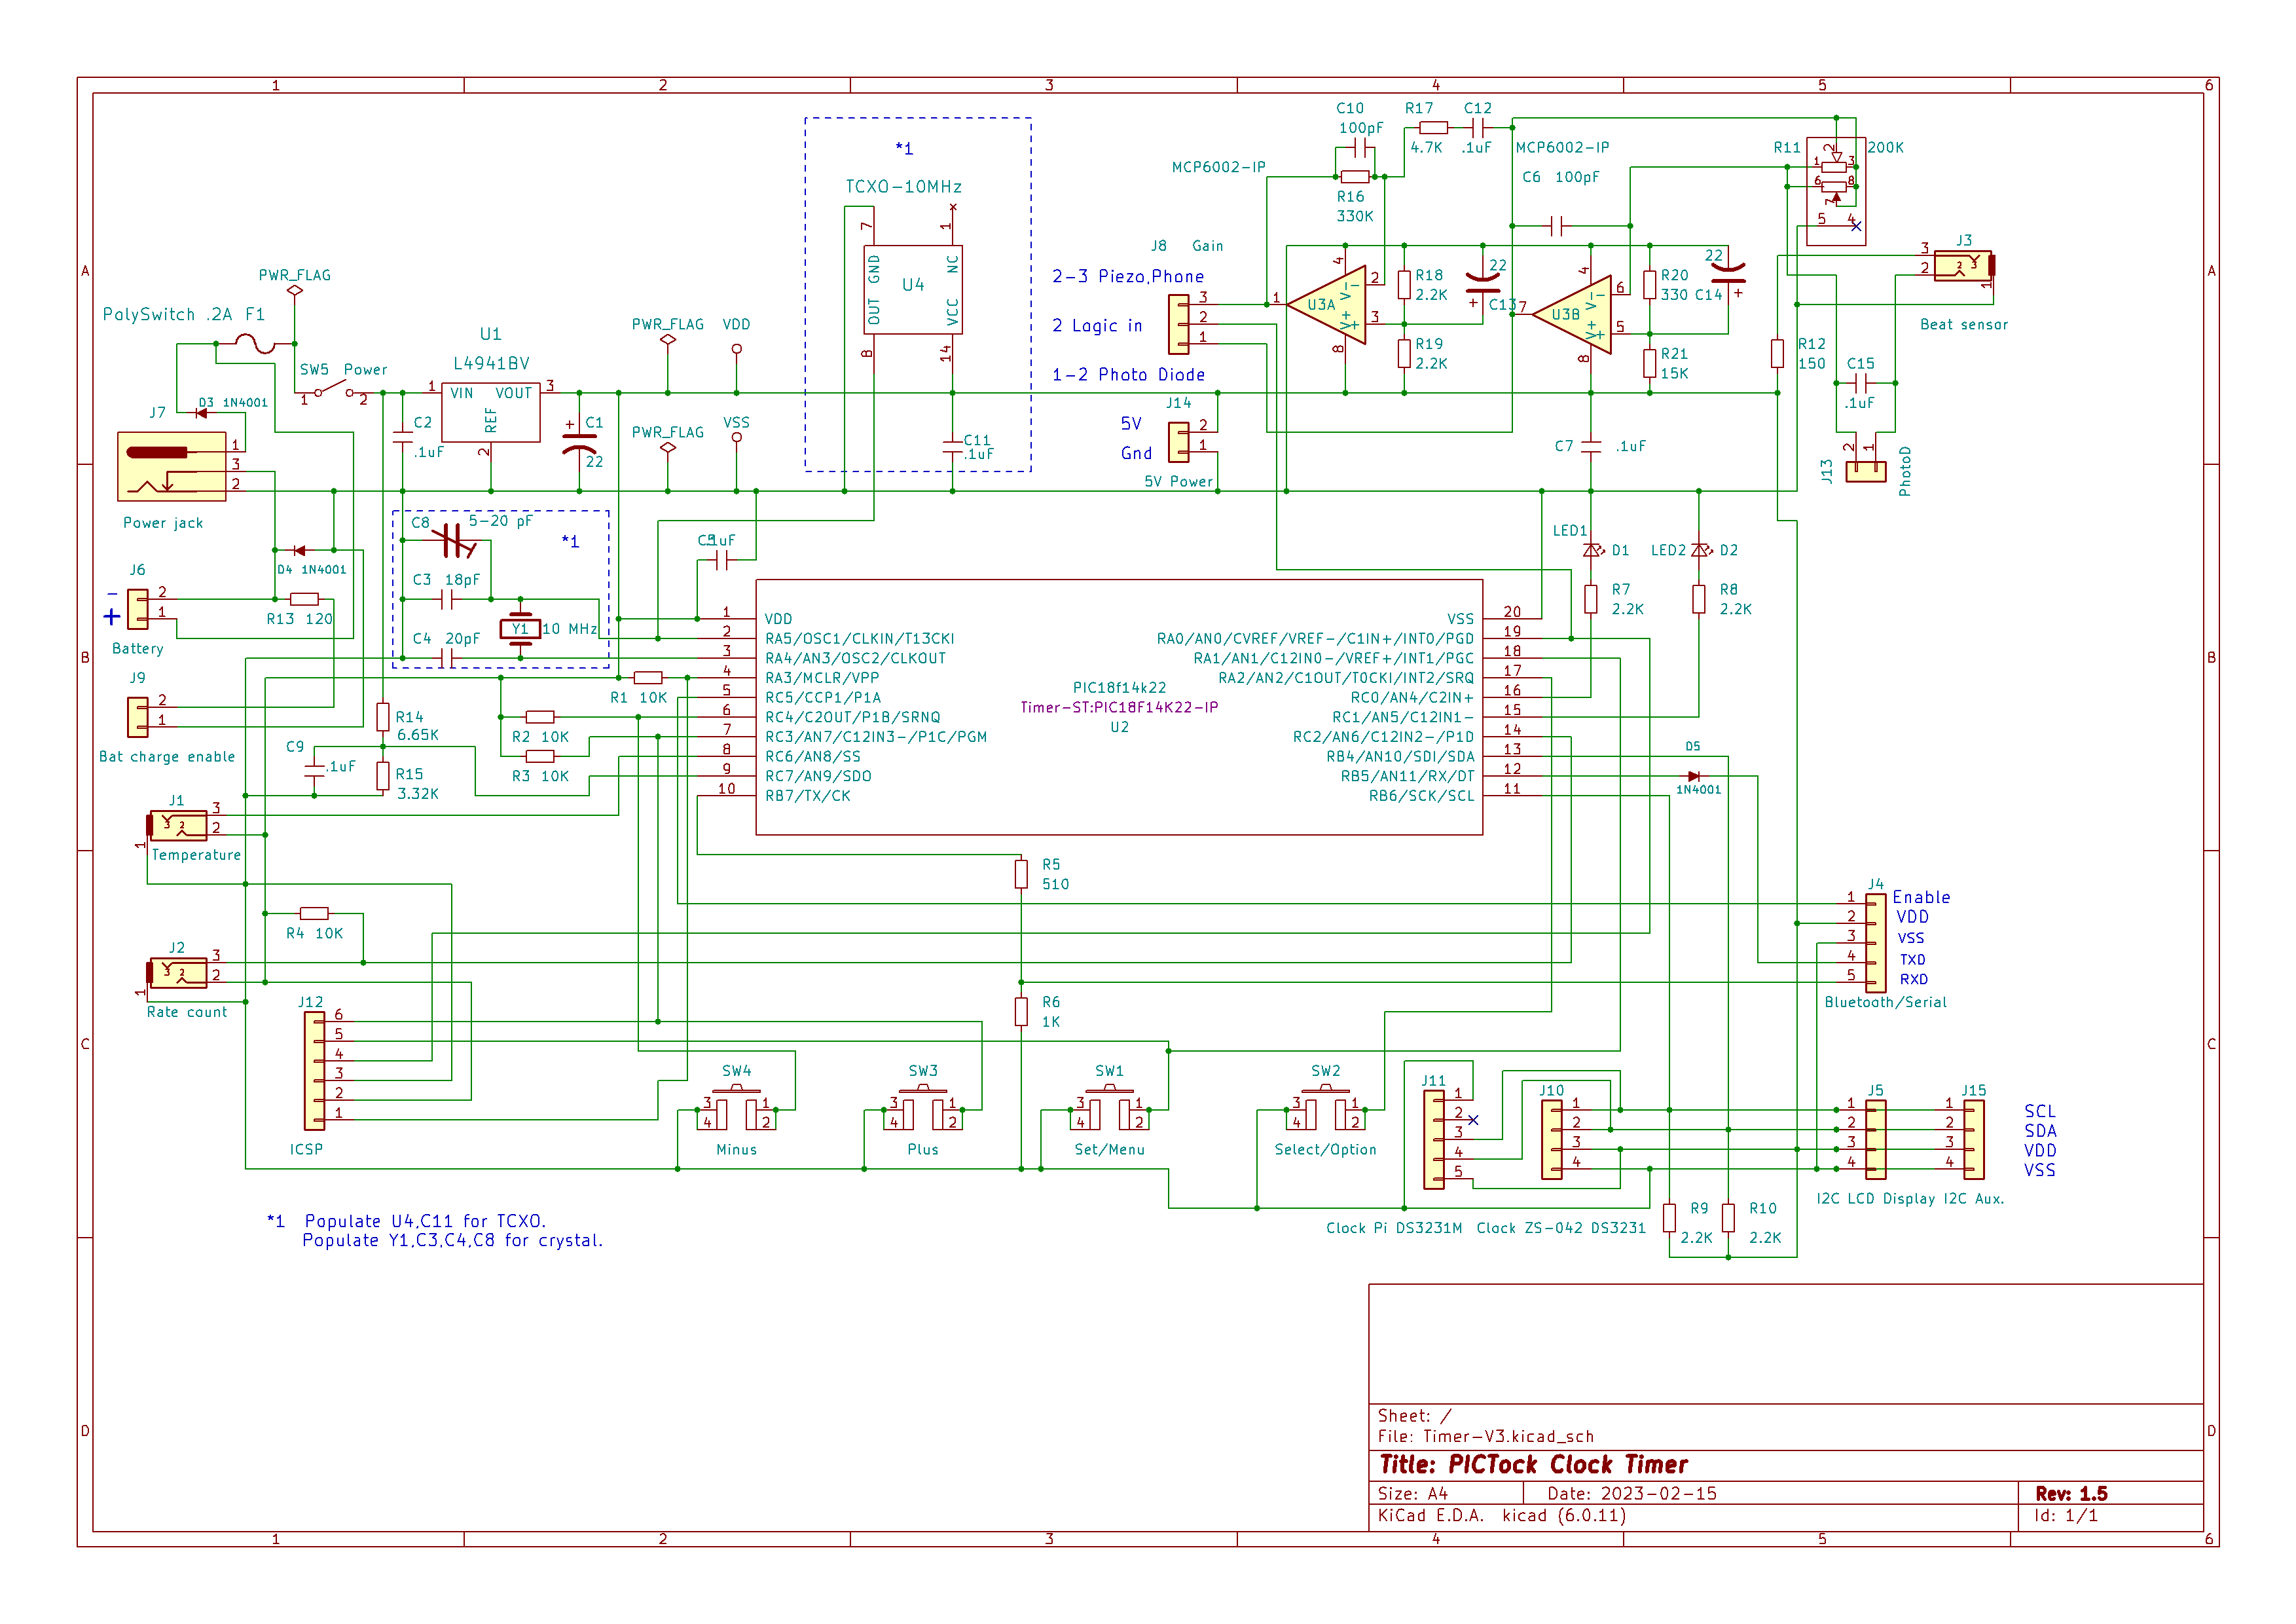The height and width of the screenshot is (1624, 2296).
Task: Click the J11 Clock Pi connector
Action: point(1434,1140)
